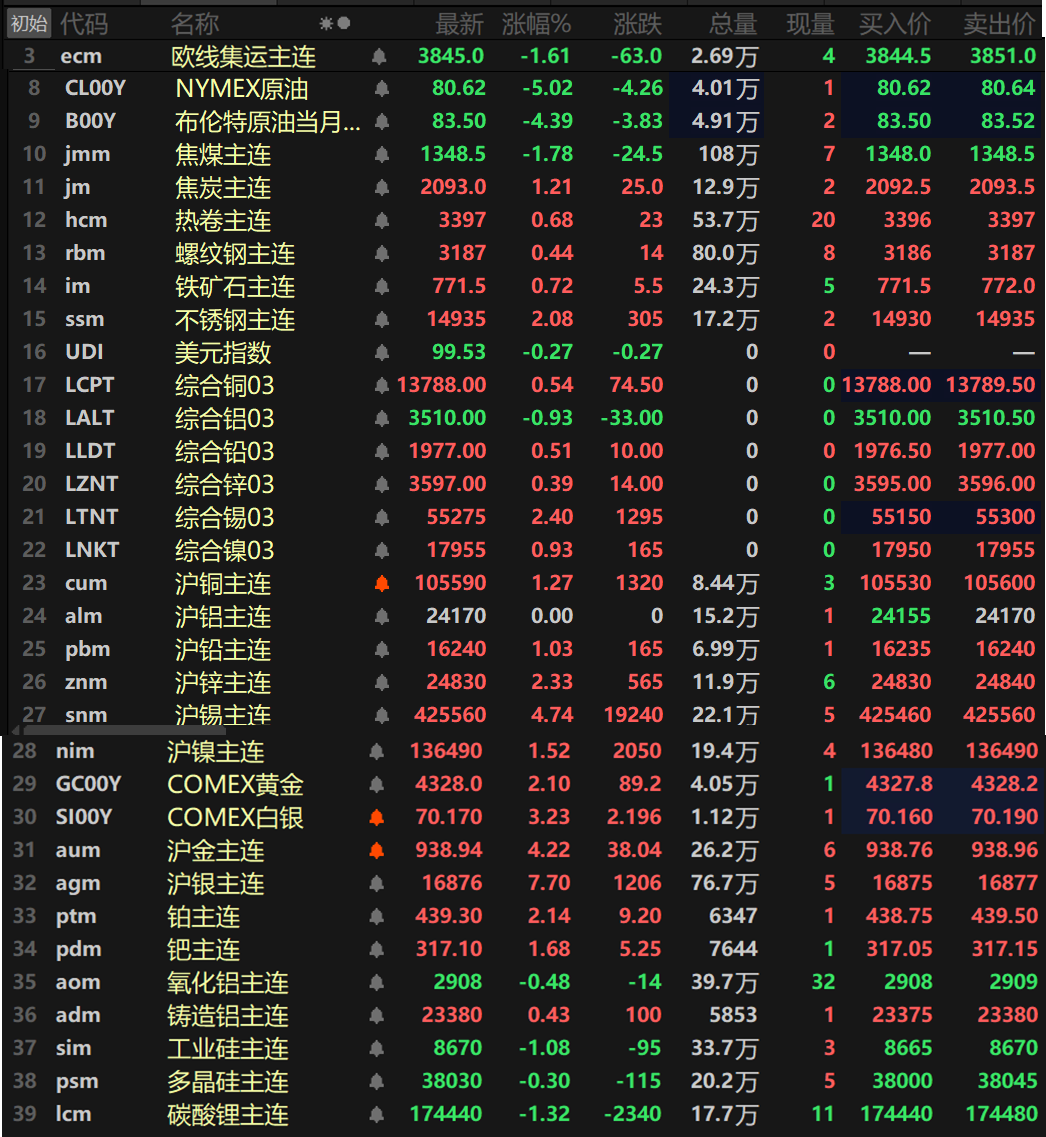Click the bell icon for COMEX黄金

pyautogui.click(x=376, y=785)
